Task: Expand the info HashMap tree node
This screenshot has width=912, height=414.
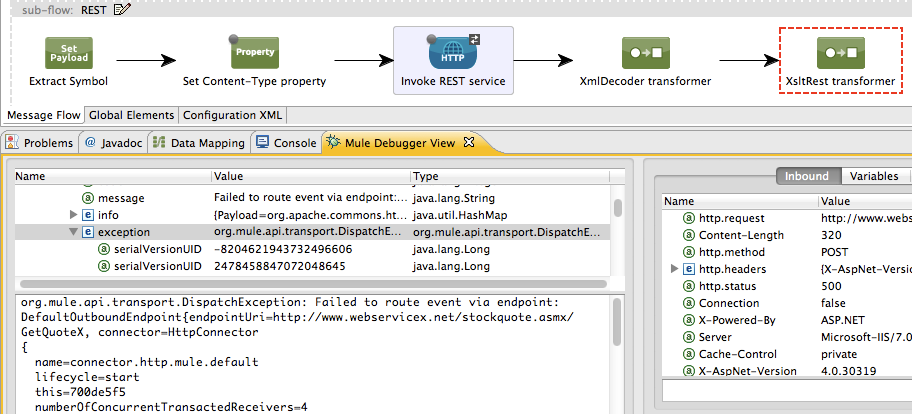Action: 74,215
